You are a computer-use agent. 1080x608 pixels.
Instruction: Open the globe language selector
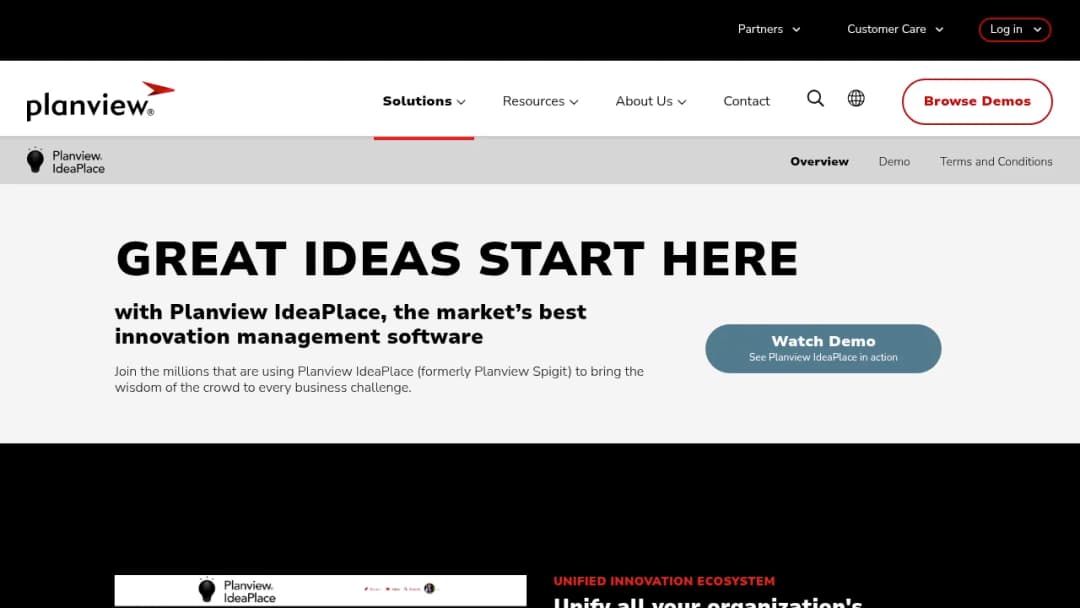[x=855, y=98]
